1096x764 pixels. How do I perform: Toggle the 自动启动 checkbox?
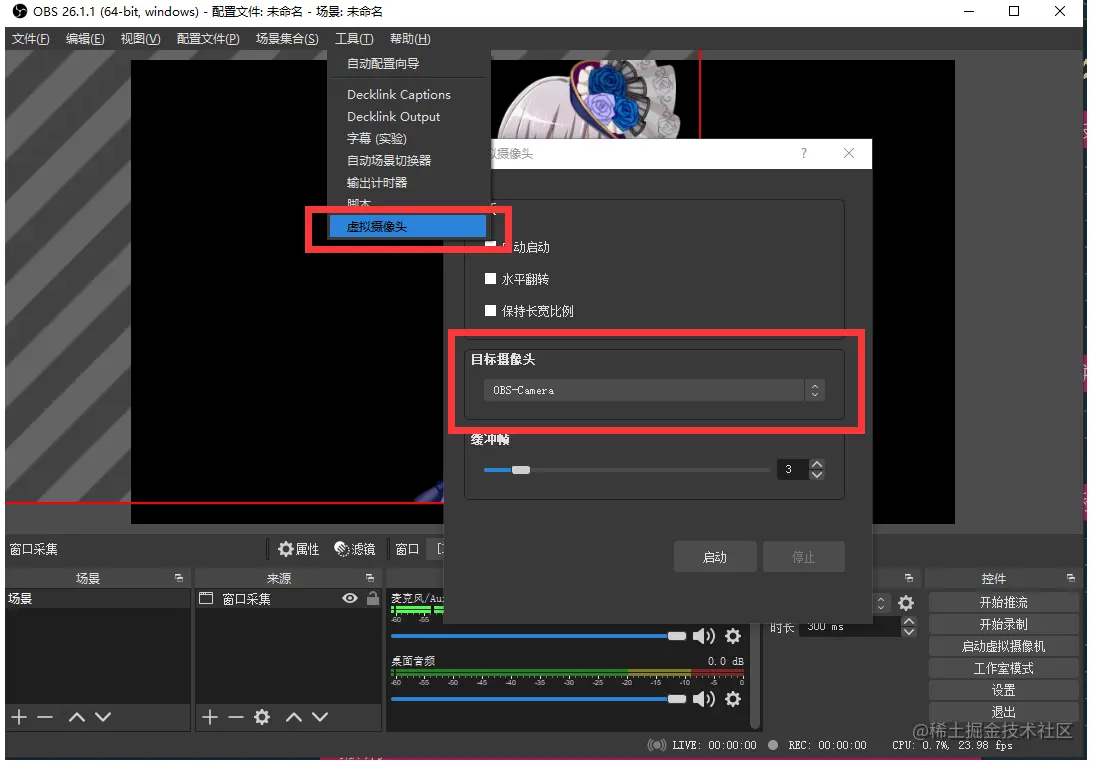coord(491,246)
